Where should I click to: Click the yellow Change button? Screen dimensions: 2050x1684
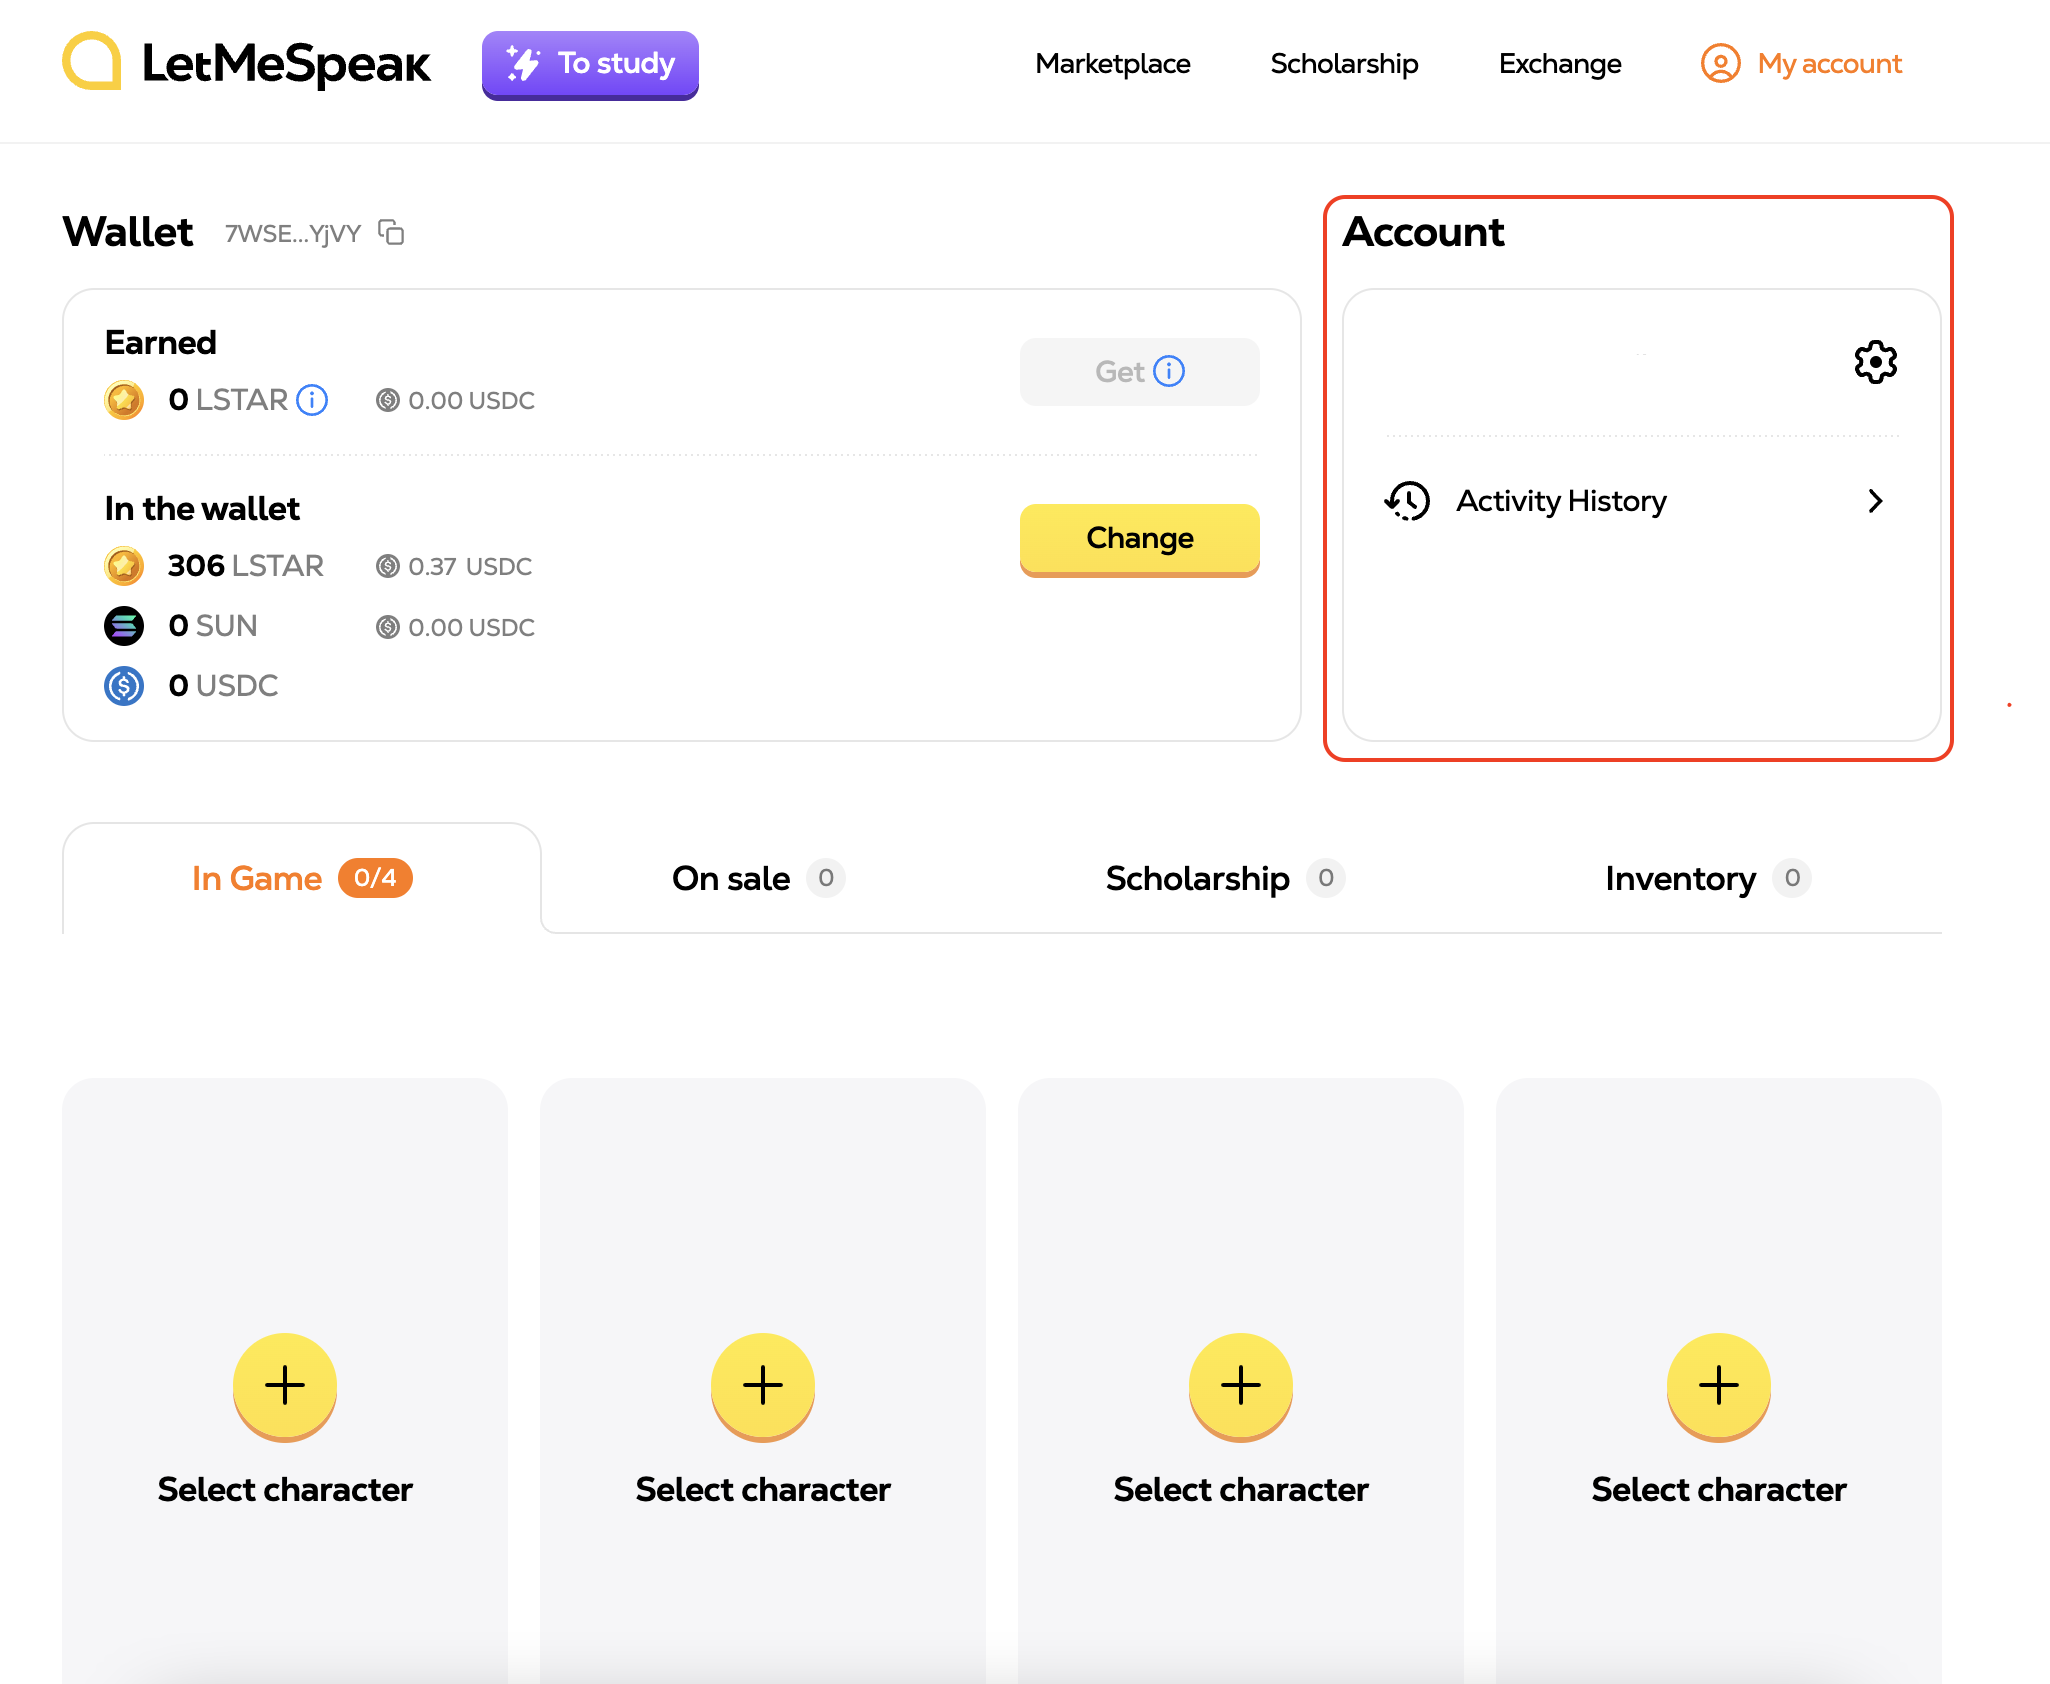pos(1140,540)
